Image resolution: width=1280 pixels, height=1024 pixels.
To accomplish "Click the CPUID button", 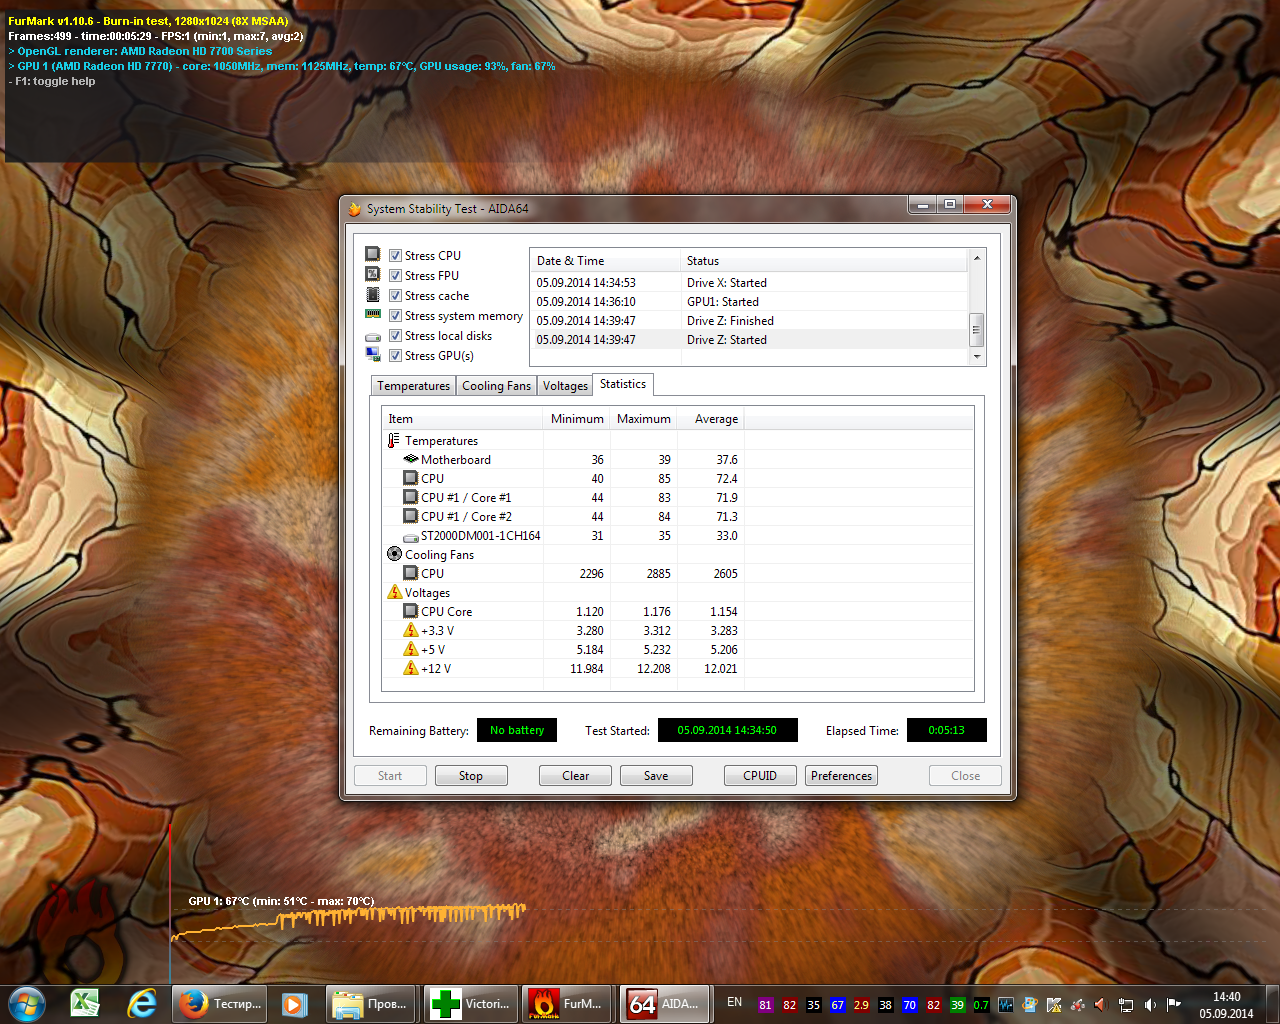I will (x=760, y=776).
